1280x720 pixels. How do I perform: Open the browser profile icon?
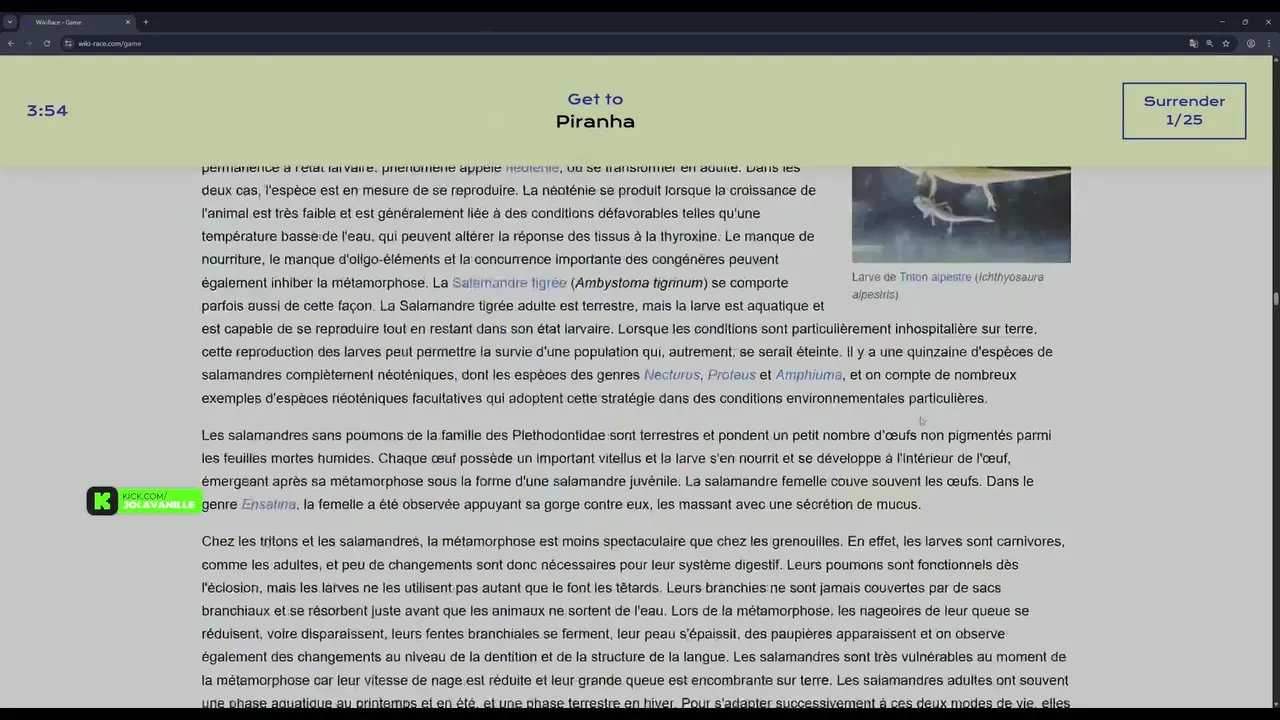point(1250,43)
